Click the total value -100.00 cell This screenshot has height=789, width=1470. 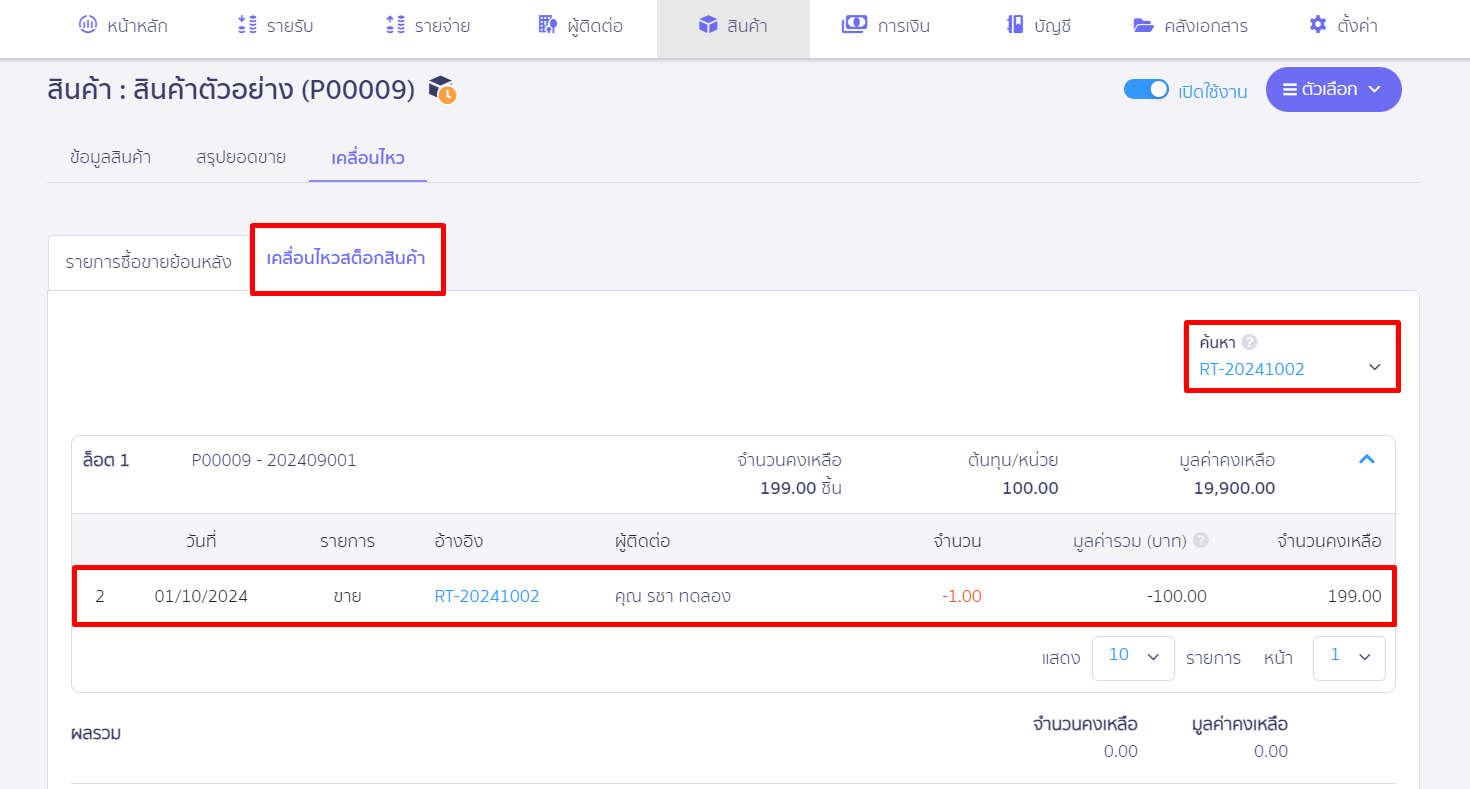(1176, 596)
